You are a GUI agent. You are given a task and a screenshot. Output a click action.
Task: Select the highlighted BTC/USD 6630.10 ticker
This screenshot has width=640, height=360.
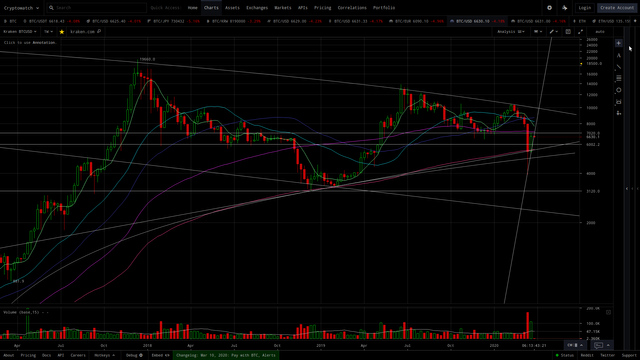[478, 21]
